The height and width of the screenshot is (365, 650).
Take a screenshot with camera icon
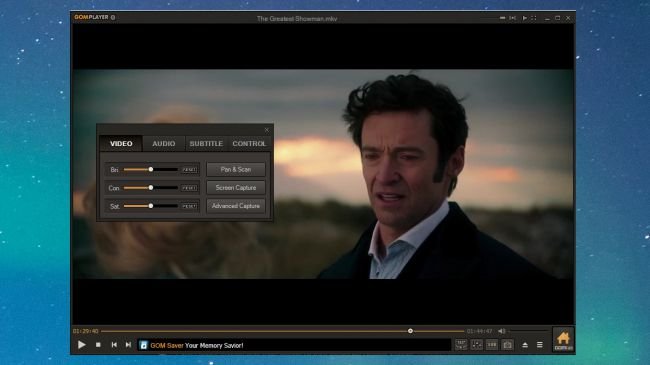click(x=507, y=345)
